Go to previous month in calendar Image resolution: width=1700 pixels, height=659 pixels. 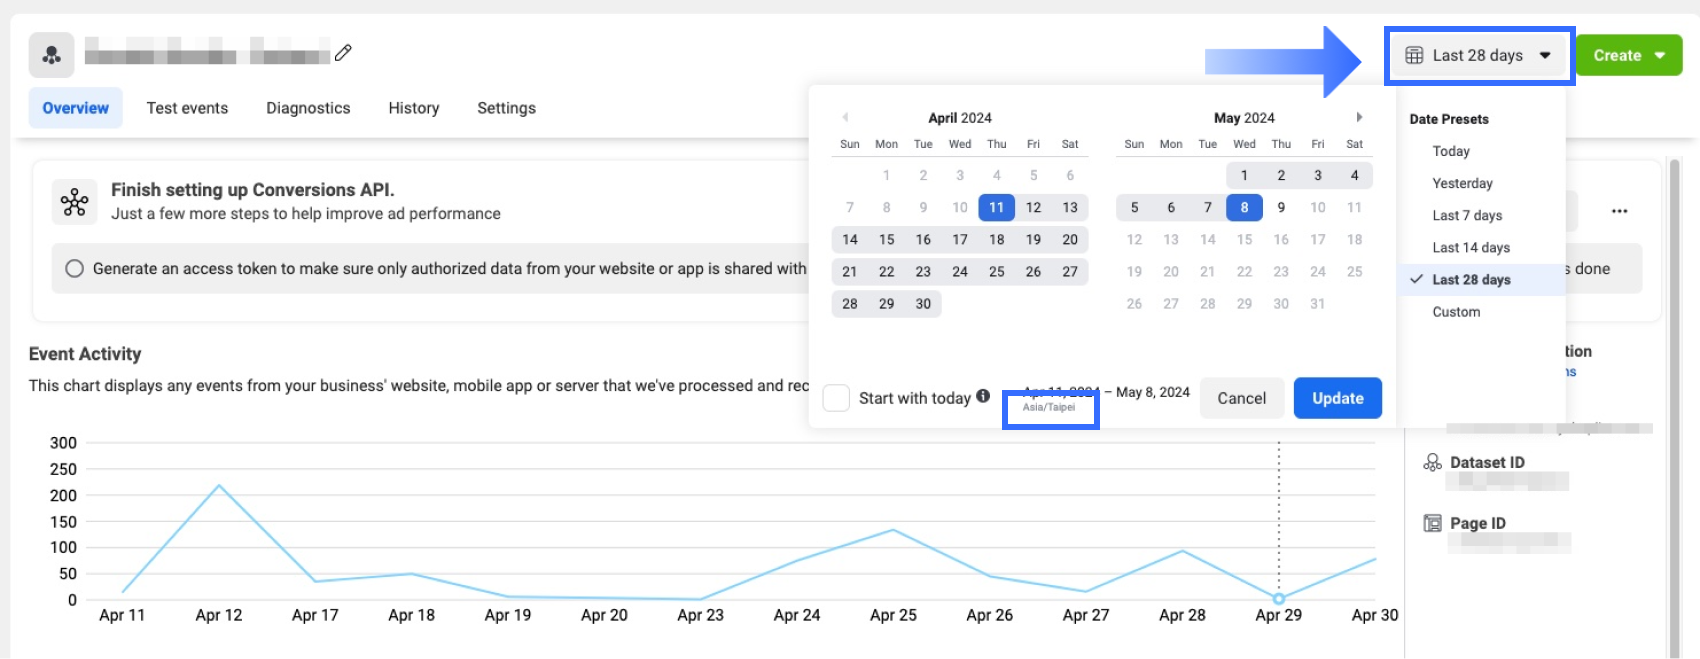click(845, 117)
